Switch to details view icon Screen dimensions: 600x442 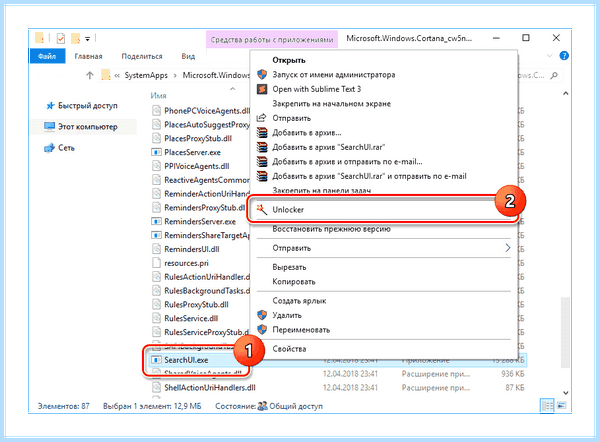pyautogui.click(x=547, y=406)
